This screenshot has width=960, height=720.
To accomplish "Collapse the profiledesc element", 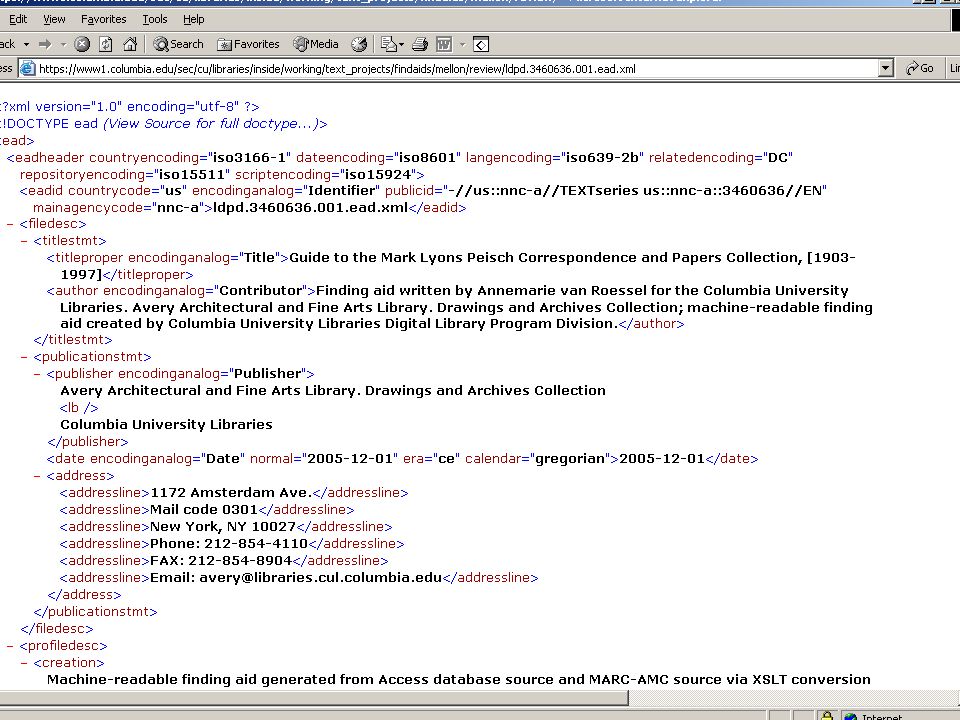I will pyautogui.click(x=10, y=646).
